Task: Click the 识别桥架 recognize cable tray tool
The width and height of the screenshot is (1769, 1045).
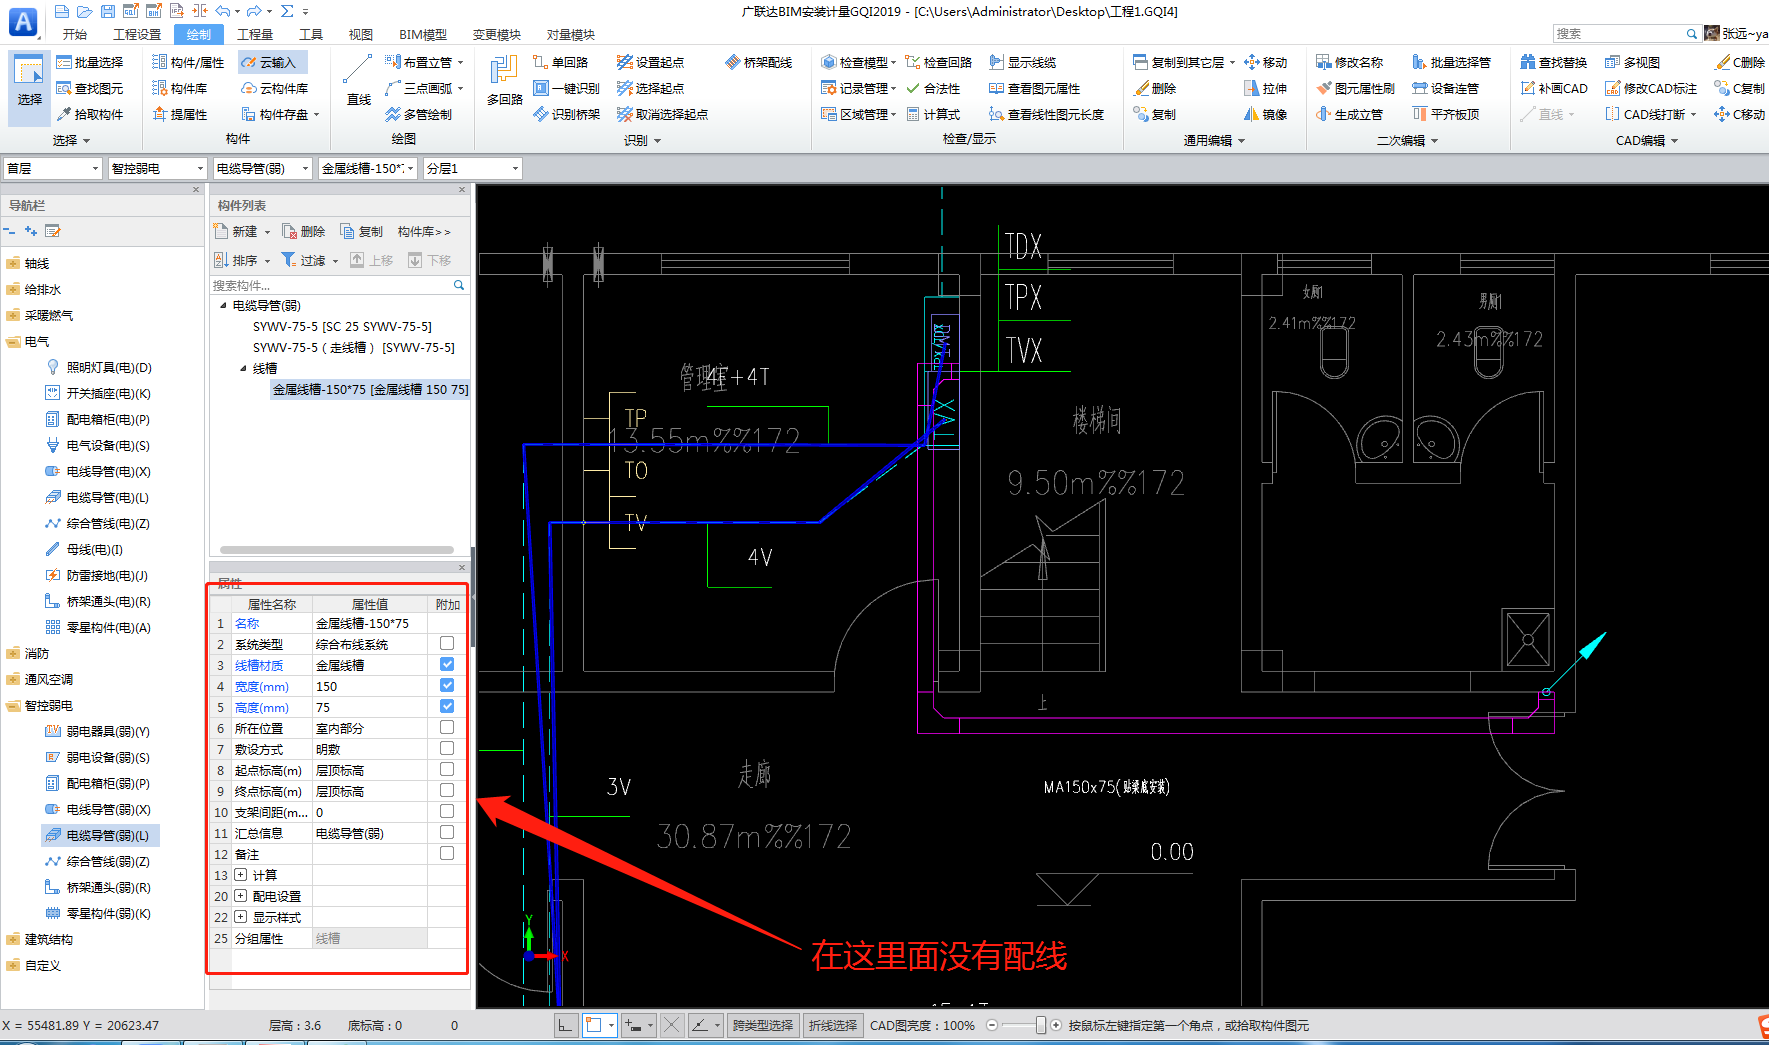Action: point(567,114)
